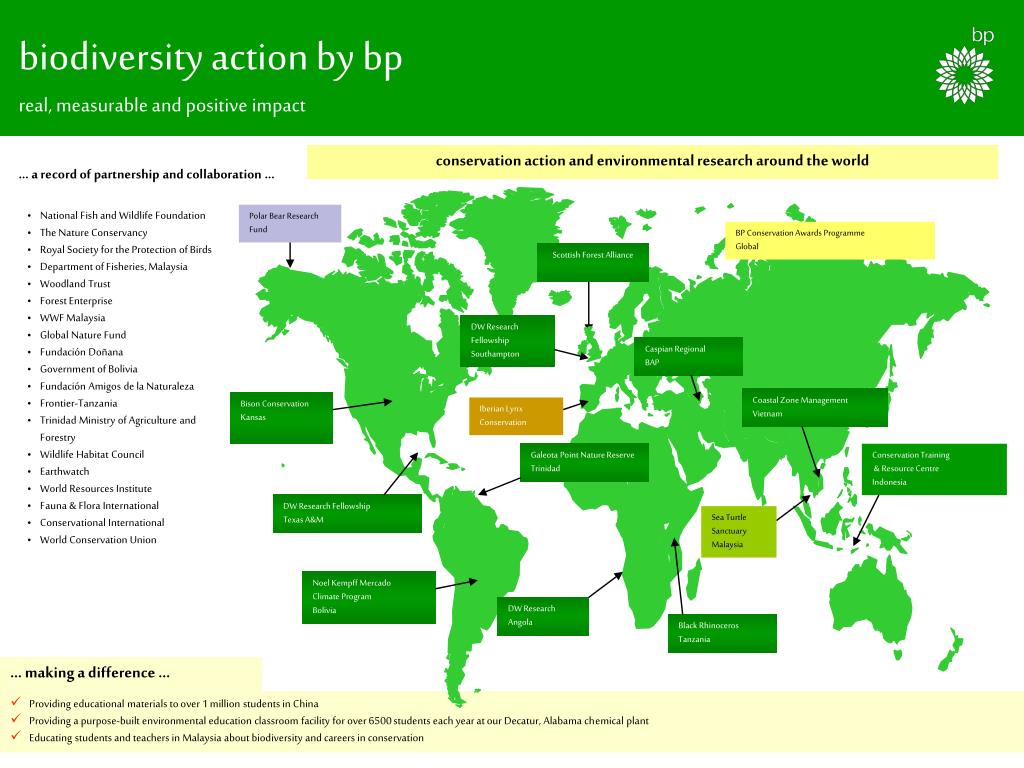Click the red checkmark beside Malaysia educating line
Screen dimensions: 1024x768
(x=16, y=735)
